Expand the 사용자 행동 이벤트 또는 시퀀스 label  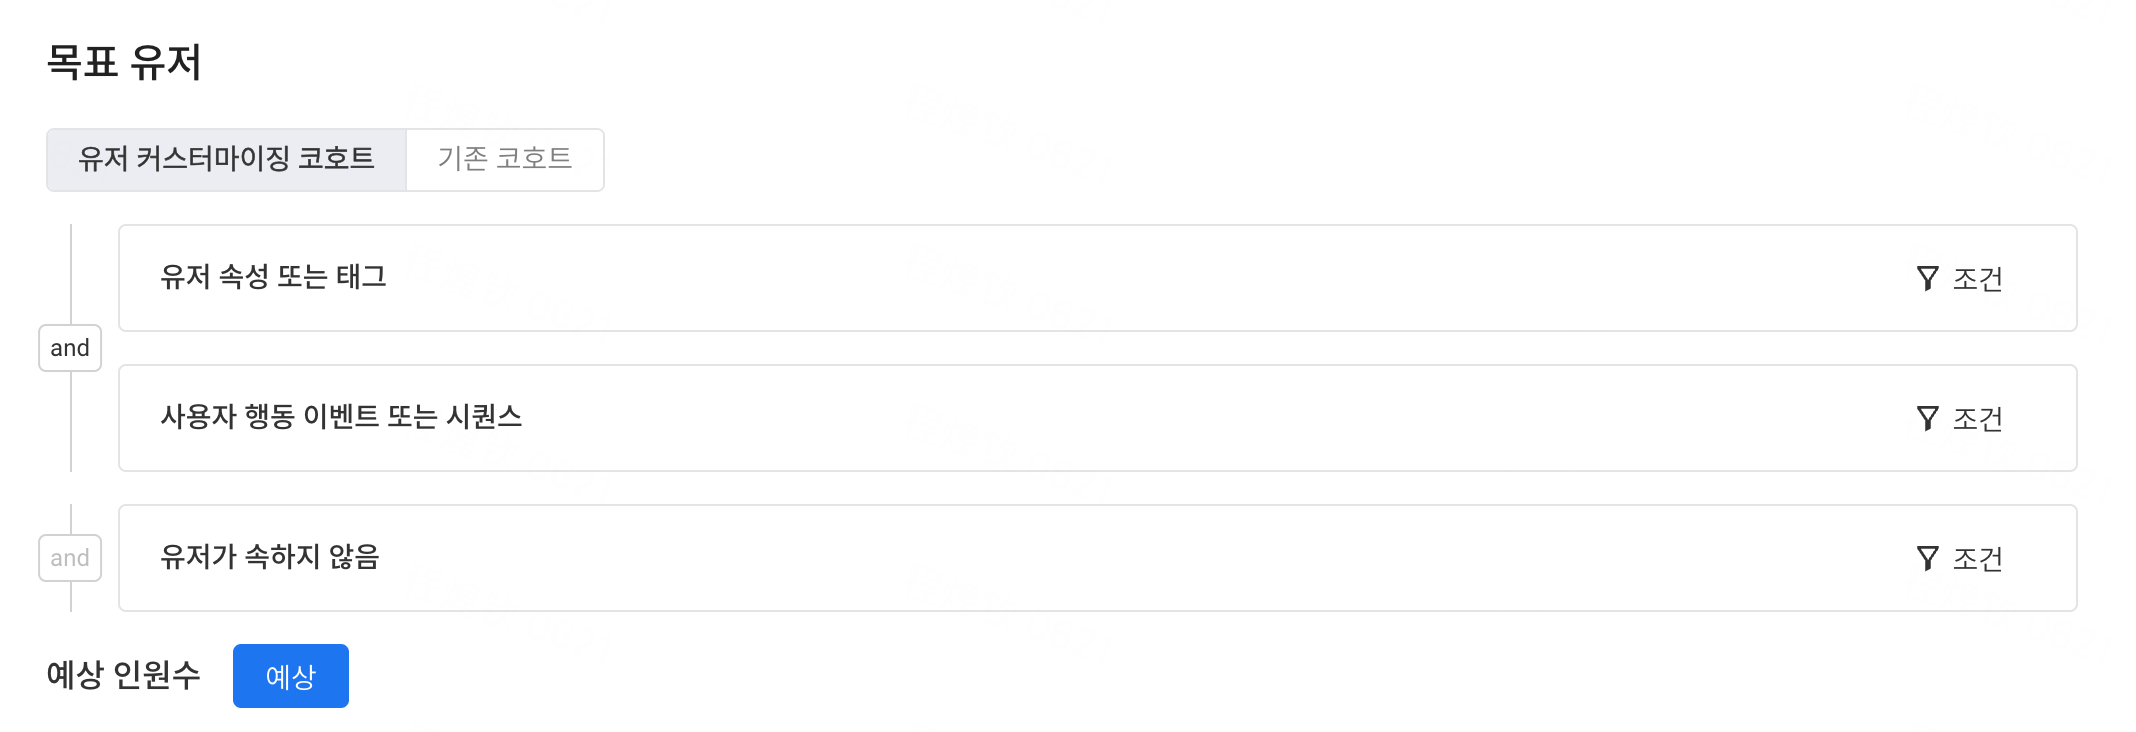point(341,417)
